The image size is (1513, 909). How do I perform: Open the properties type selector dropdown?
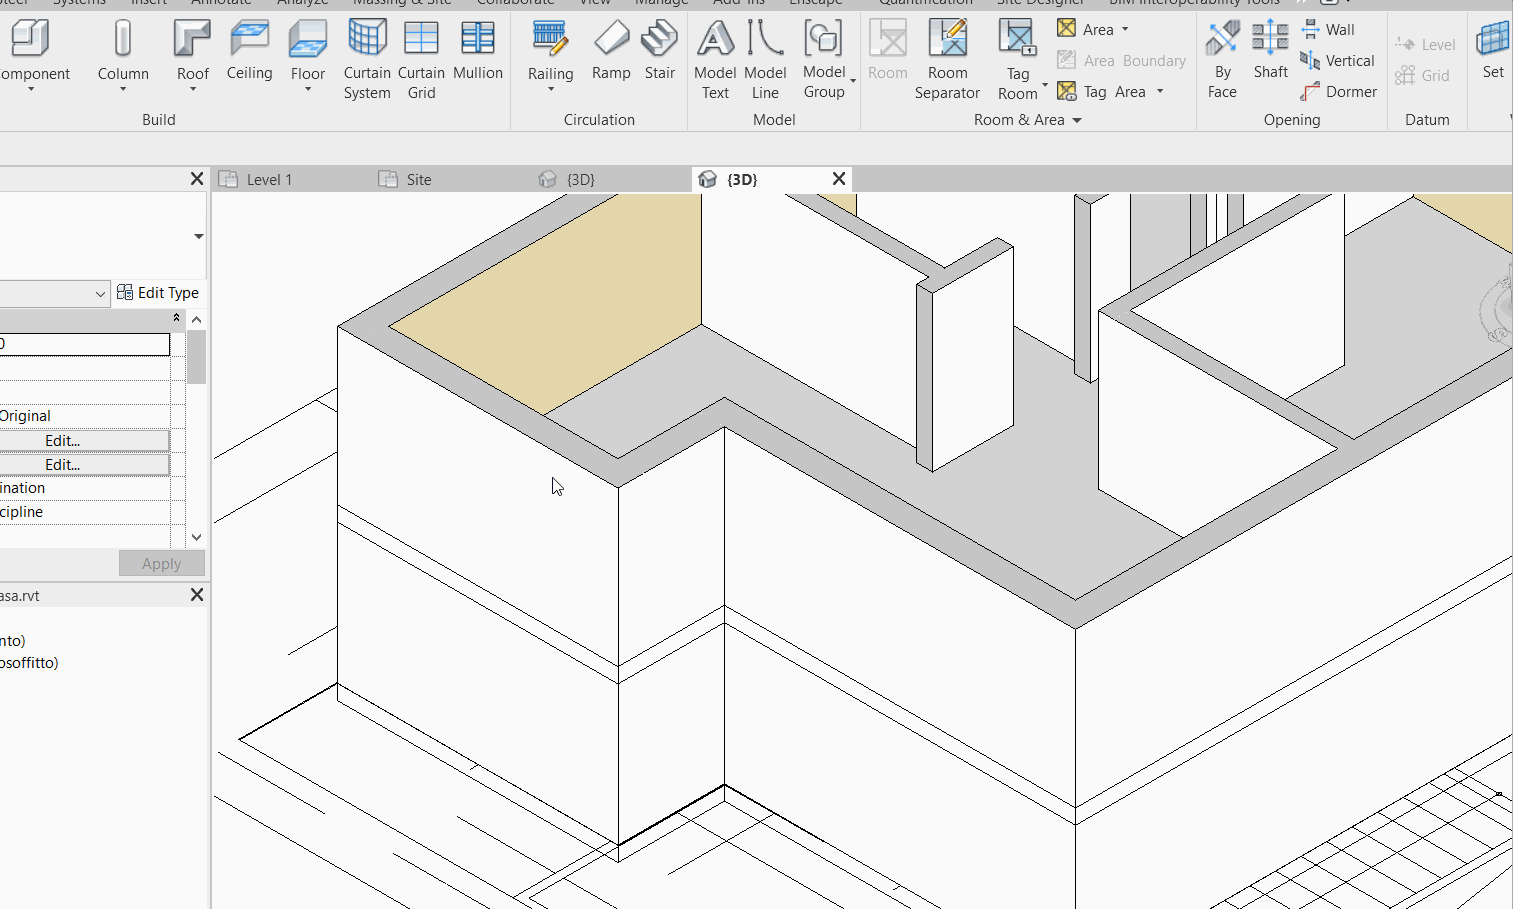(x=100, y=293)
